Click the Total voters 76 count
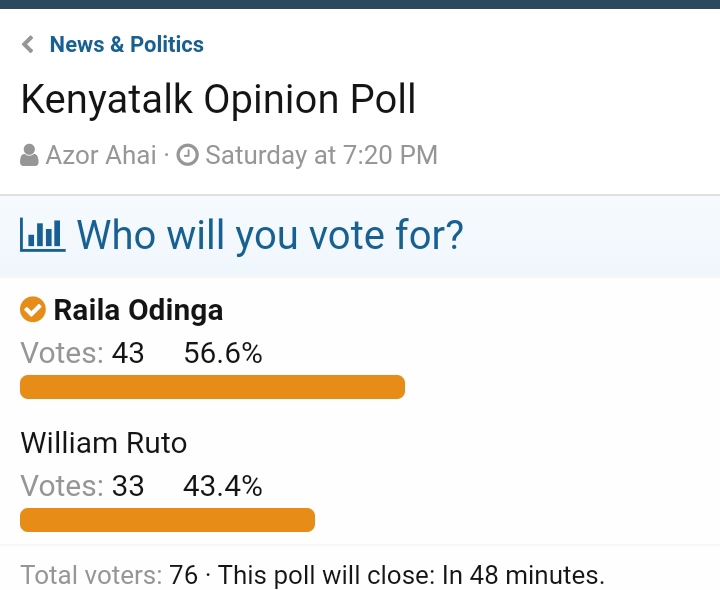720x590 pixels. 183,575
